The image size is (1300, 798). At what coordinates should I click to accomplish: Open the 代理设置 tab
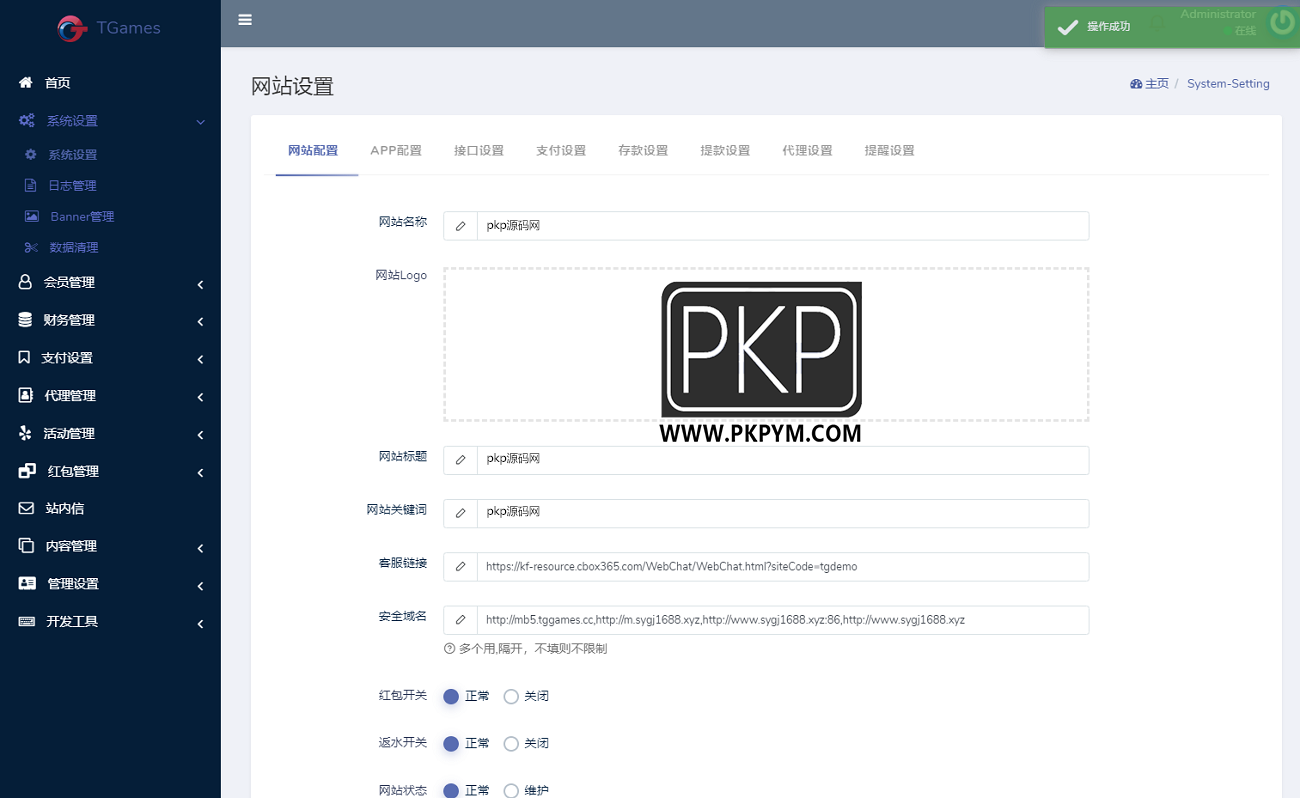(x=807, y=151)
